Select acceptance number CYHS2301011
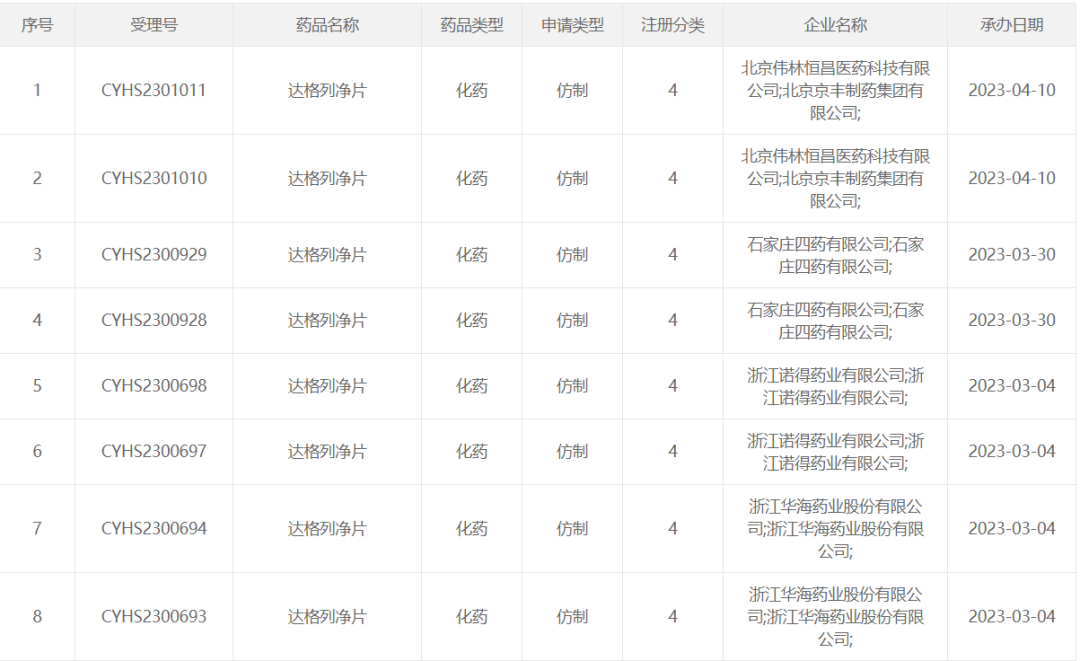This screenshot has width=1080, height=661. (154, 90)
